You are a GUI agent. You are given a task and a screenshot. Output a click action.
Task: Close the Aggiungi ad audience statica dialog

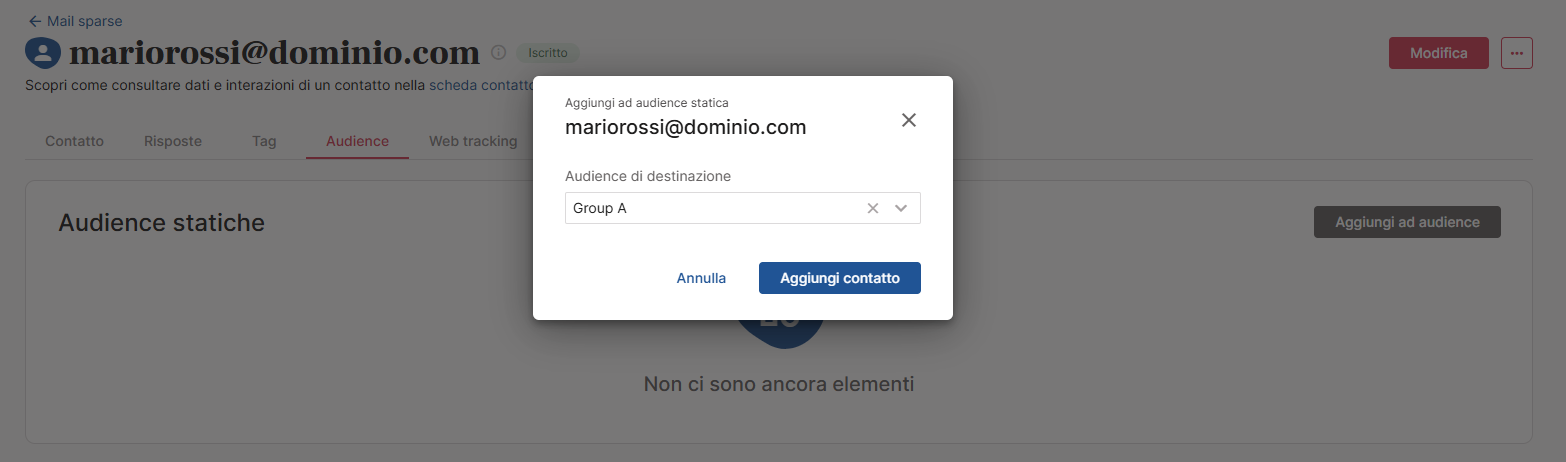point(908,120)
